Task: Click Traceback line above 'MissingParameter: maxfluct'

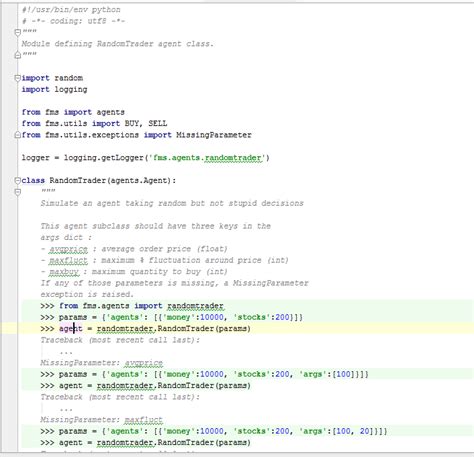Action: [120, 397]
